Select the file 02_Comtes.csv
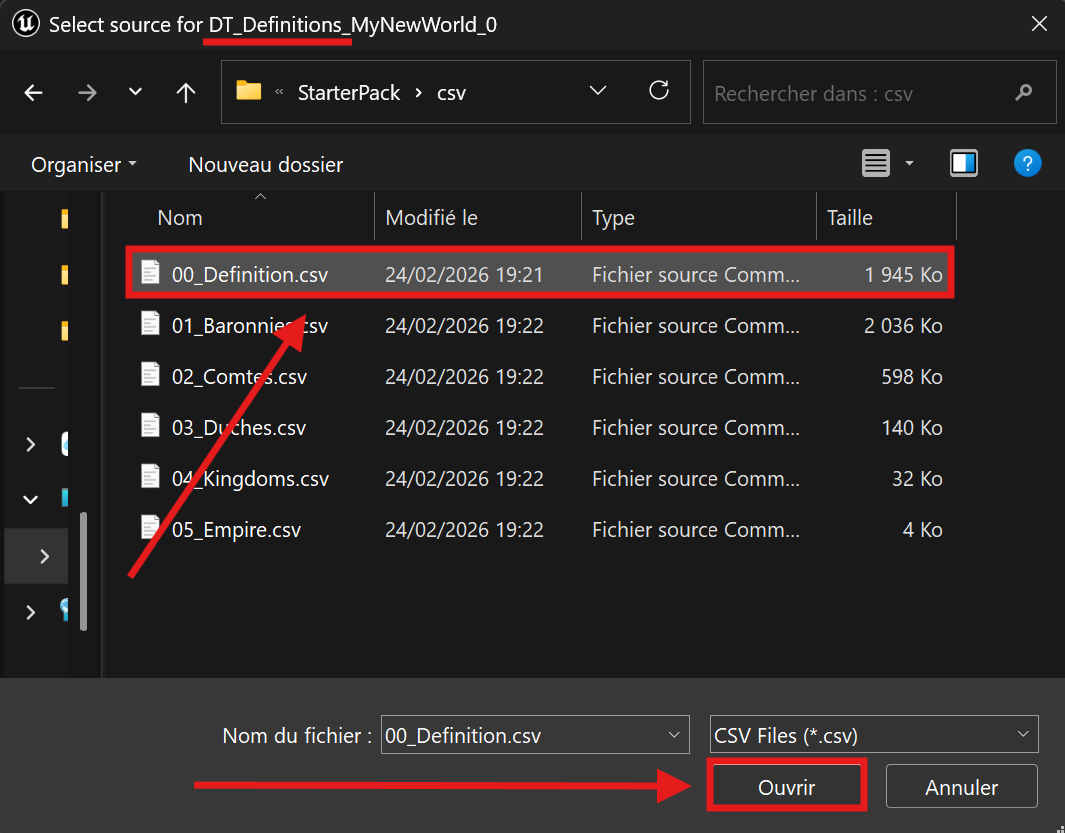Image resolution: width=1065 pixels, height=833 pixels. pos(239,376)
